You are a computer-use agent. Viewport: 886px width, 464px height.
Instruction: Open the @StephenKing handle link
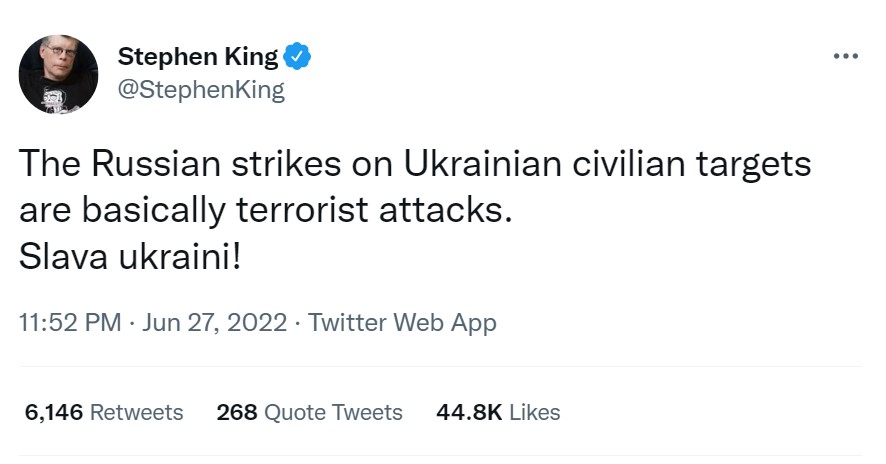(200, 90)
